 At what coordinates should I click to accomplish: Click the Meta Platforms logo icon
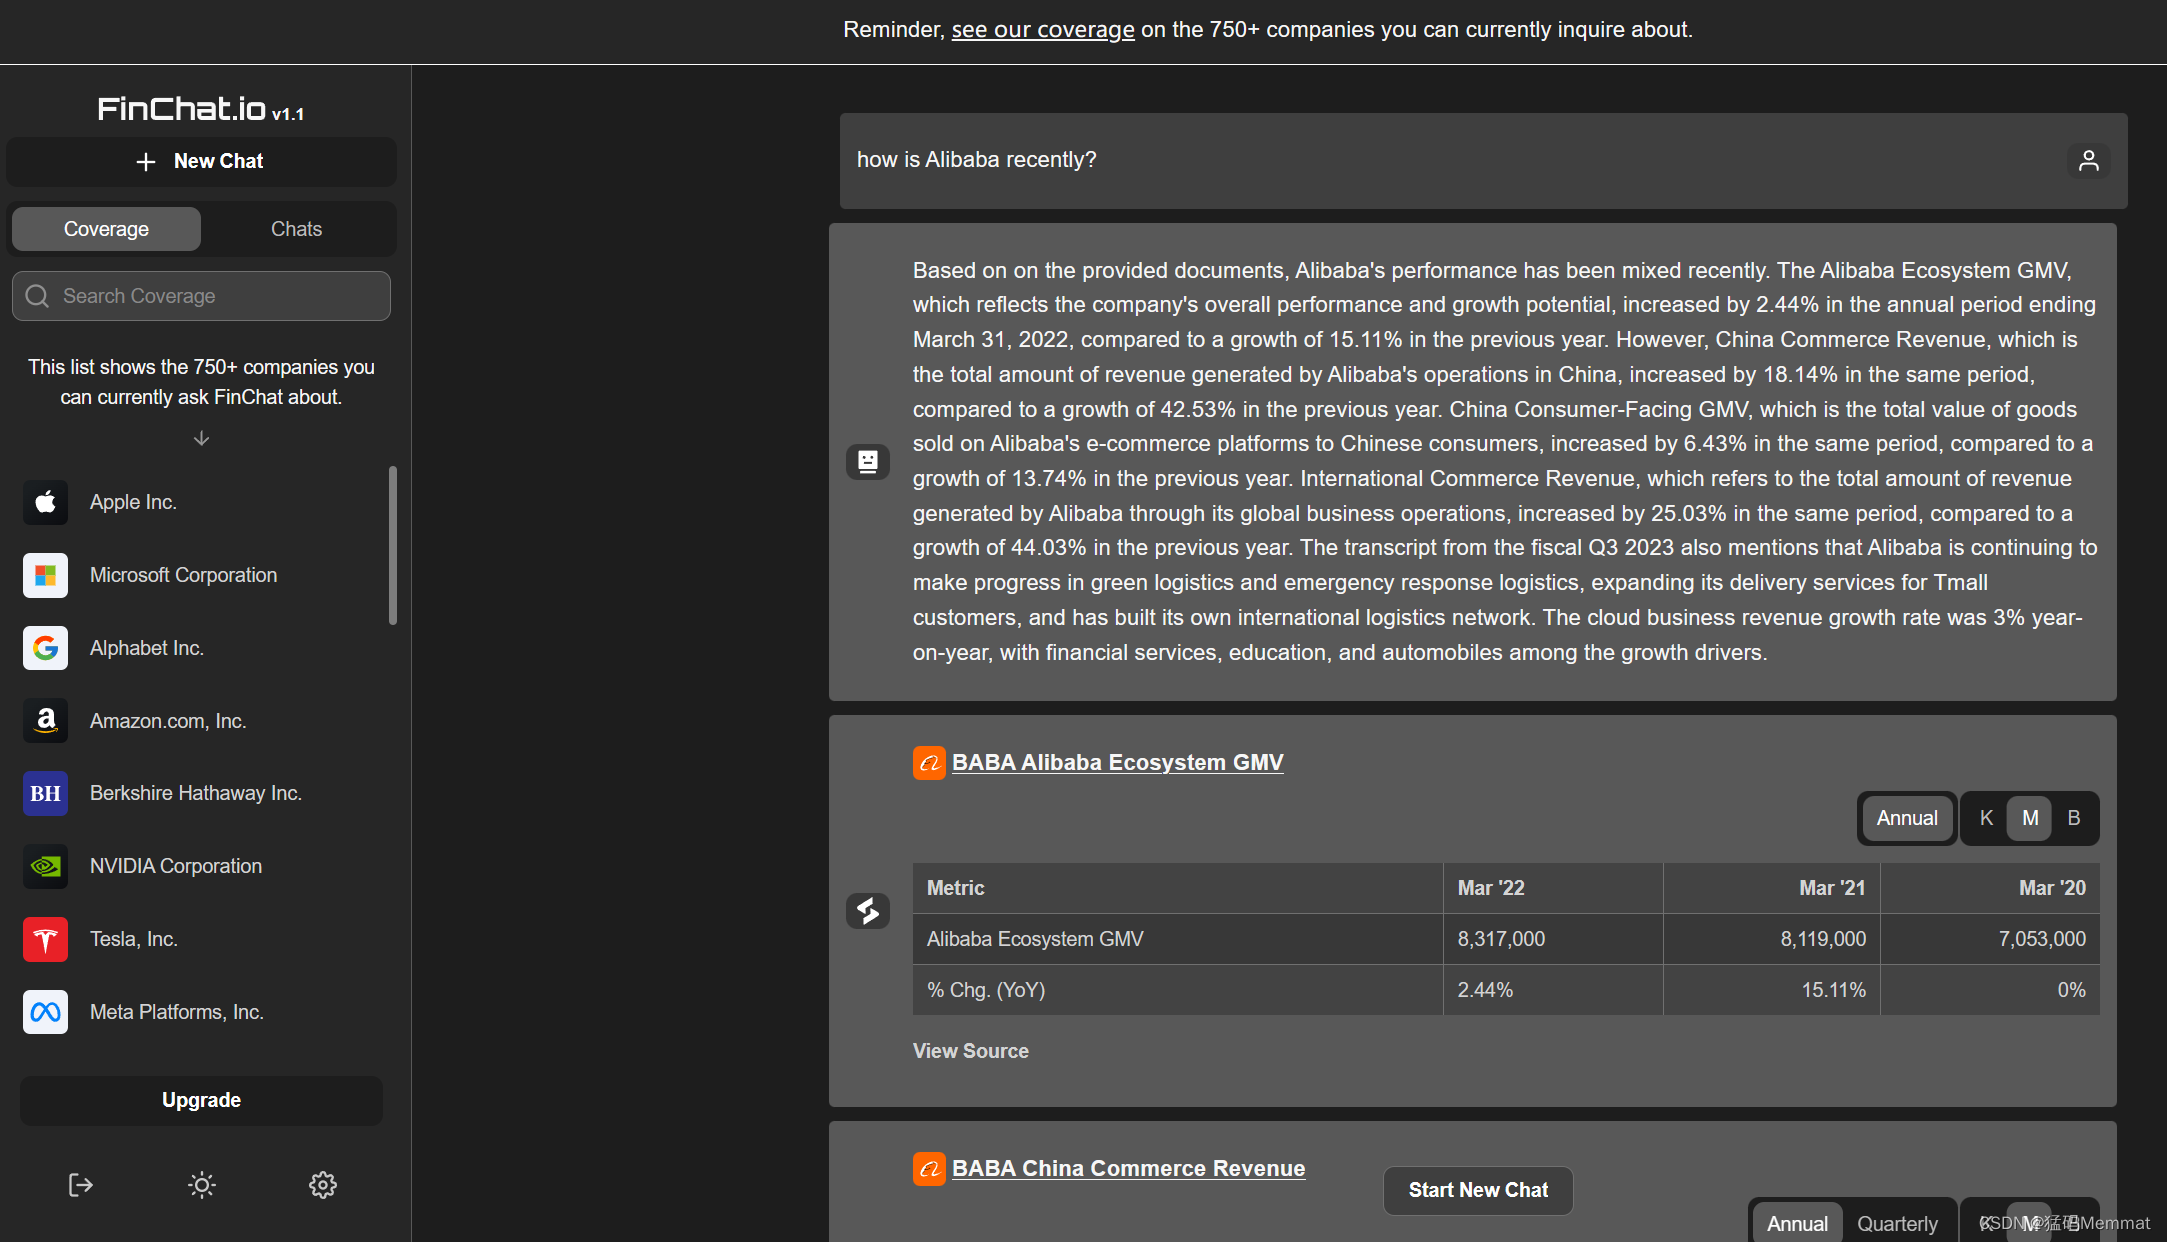45,1012
